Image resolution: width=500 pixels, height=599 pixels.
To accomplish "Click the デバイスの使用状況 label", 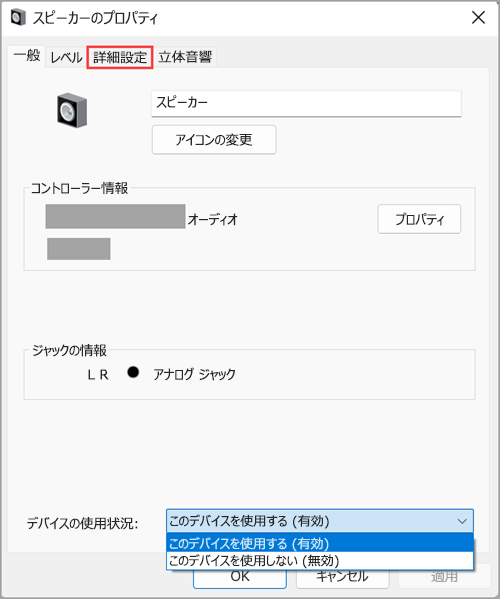I will (x=83, y=523).
